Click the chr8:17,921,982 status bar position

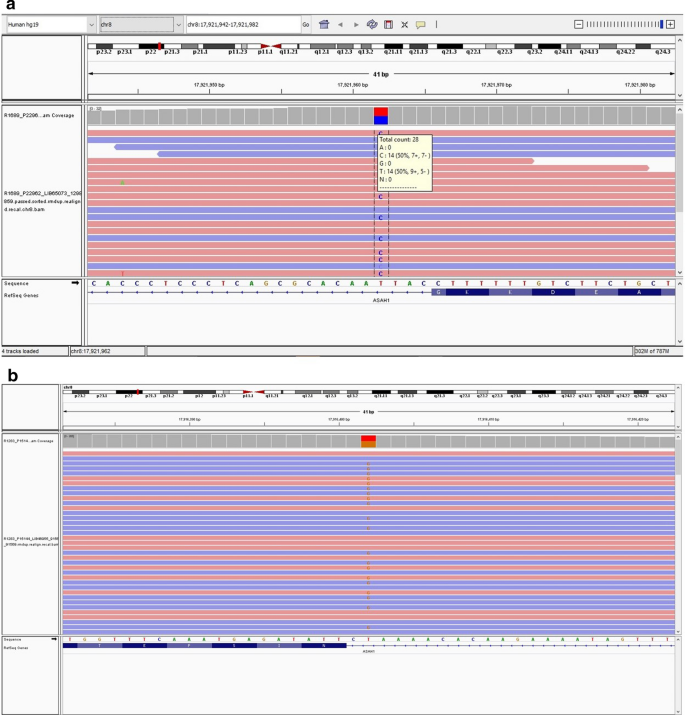(x=91, y=351)
